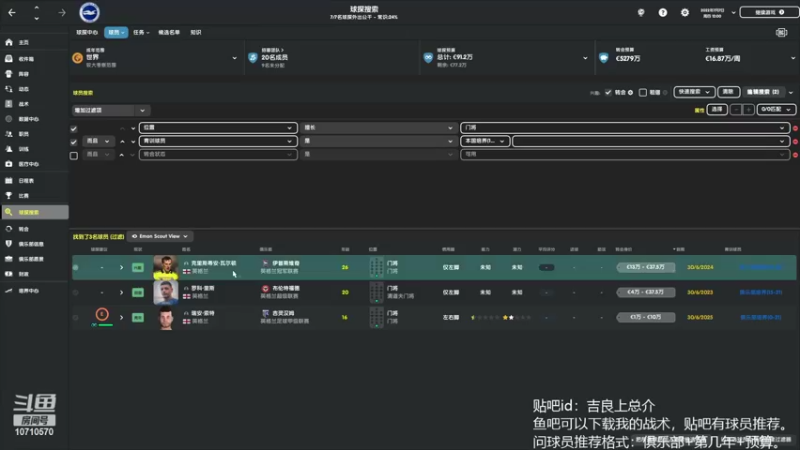Open Dynamics in the sidebar

pyautogui.click(x=9, y=89)
